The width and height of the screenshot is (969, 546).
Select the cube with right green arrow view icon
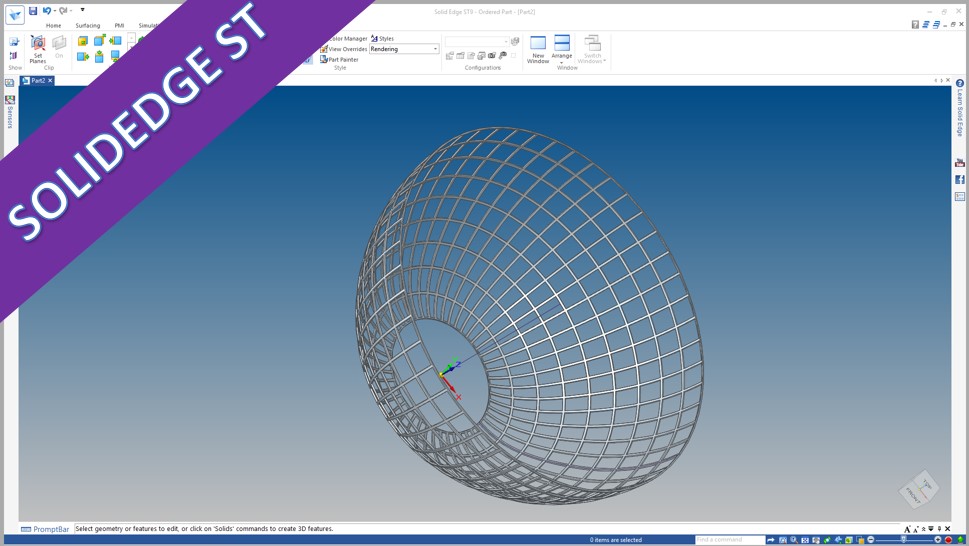coord(83,57)
